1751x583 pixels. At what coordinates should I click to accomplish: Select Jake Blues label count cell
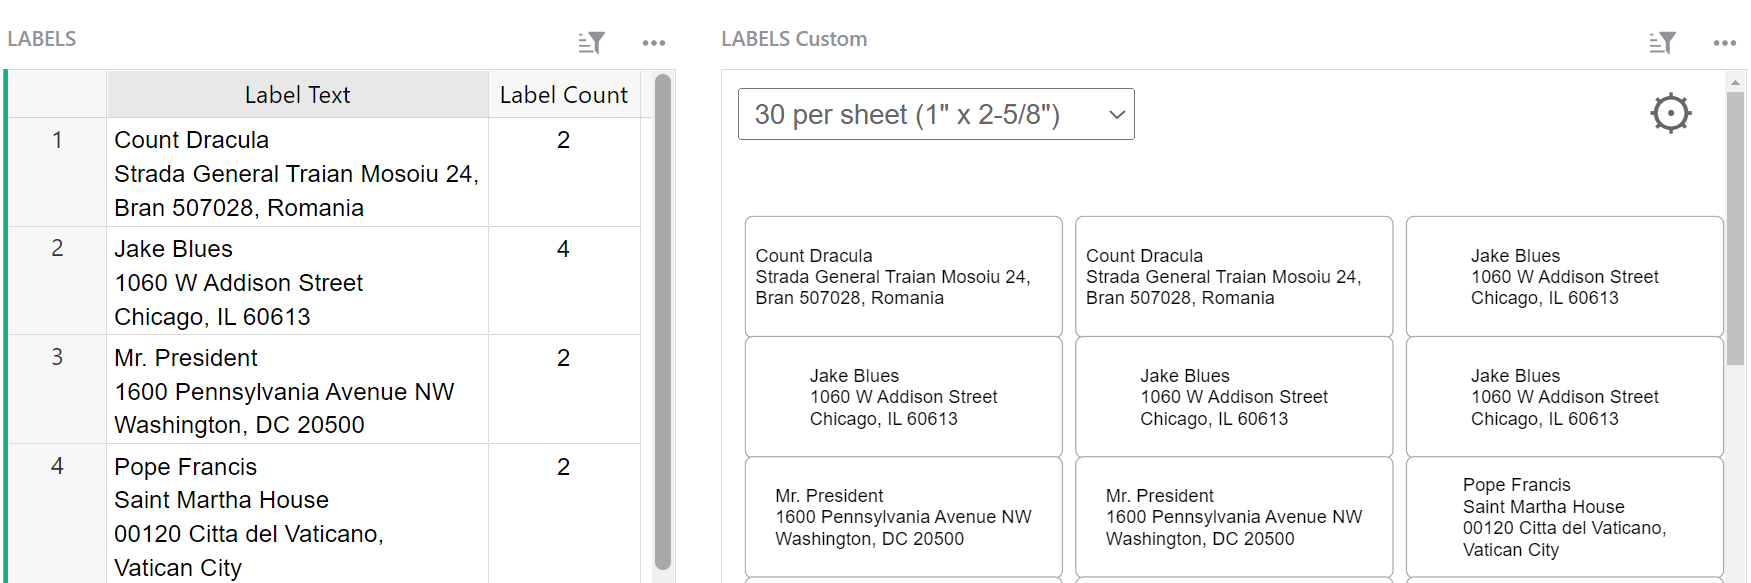[x=563, y=249]
